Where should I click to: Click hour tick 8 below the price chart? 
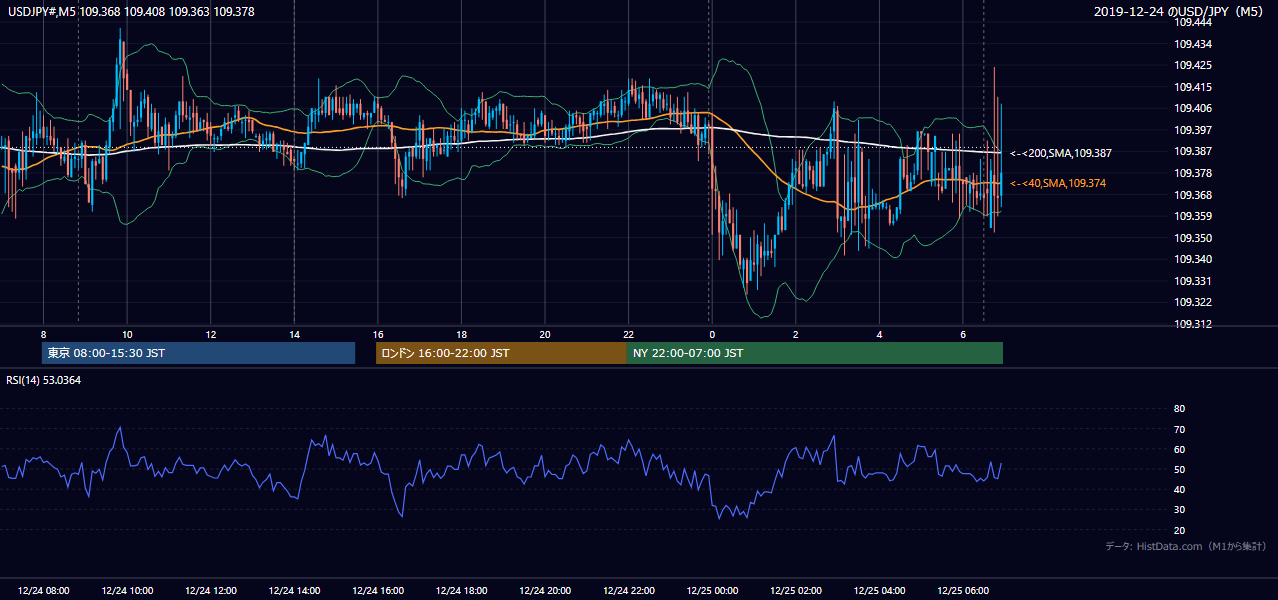click(43, 334)
